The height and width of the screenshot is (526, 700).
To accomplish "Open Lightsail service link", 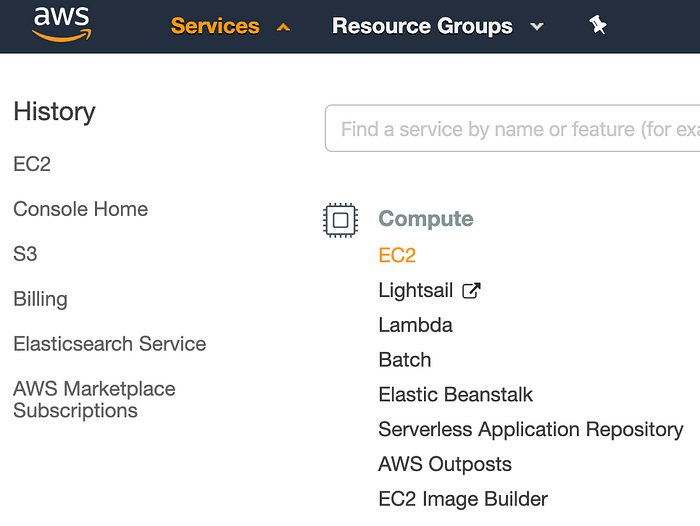I will pyautogui.click(x=416, y=290).
